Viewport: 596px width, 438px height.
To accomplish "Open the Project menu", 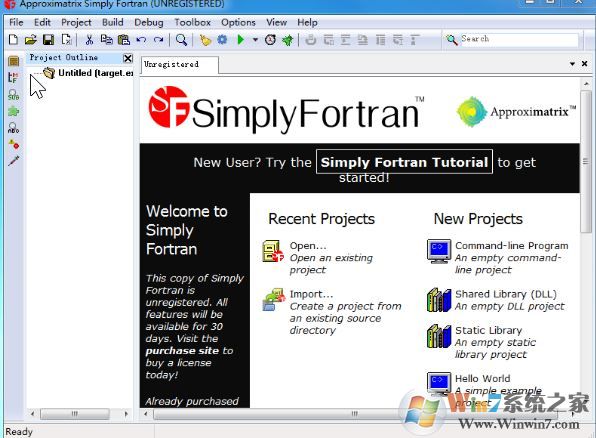I will (x=76, y=22).
